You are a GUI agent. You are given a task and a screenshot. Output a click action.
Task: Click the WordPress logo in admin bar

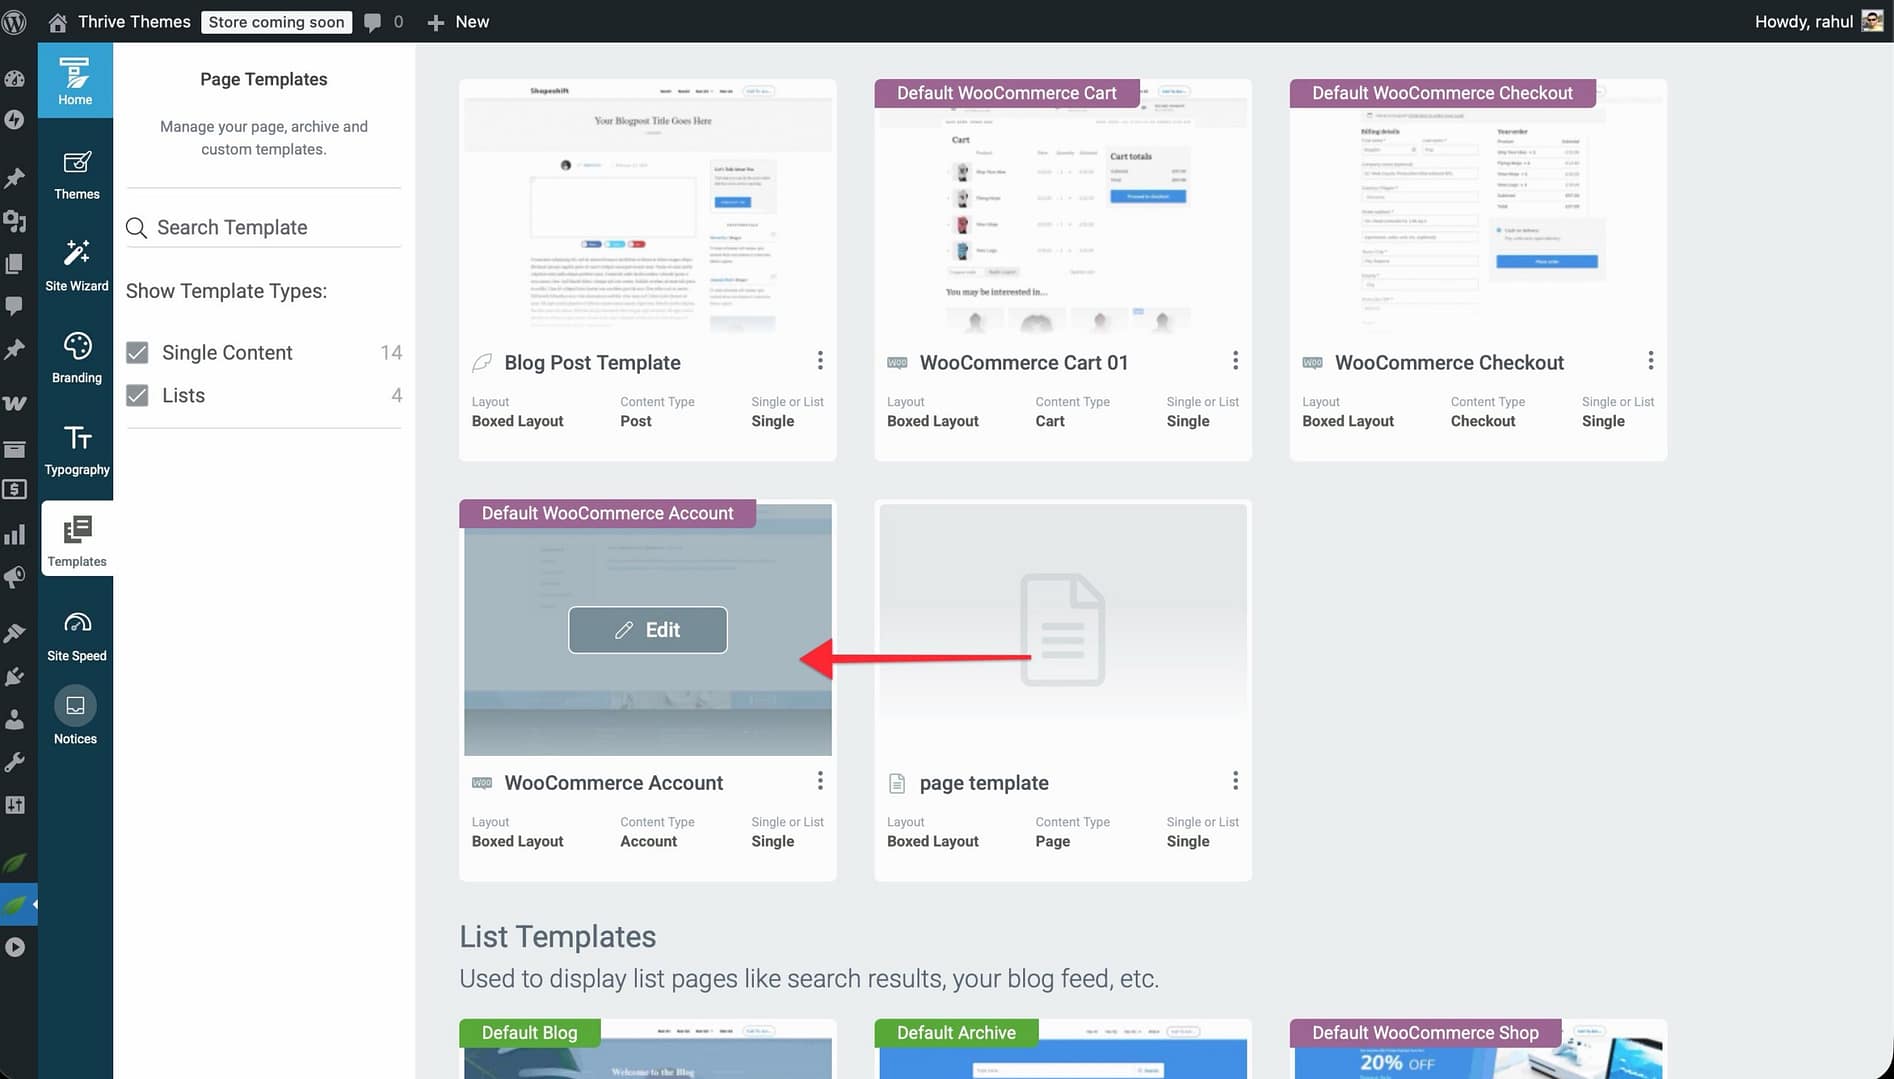15,21
